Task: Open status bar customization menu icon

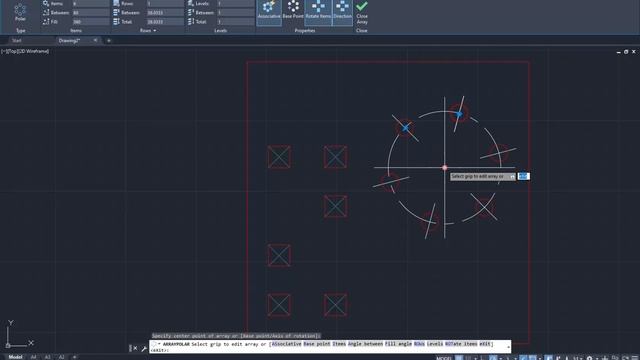Action: pyautogui.click(x=635, y=358)
